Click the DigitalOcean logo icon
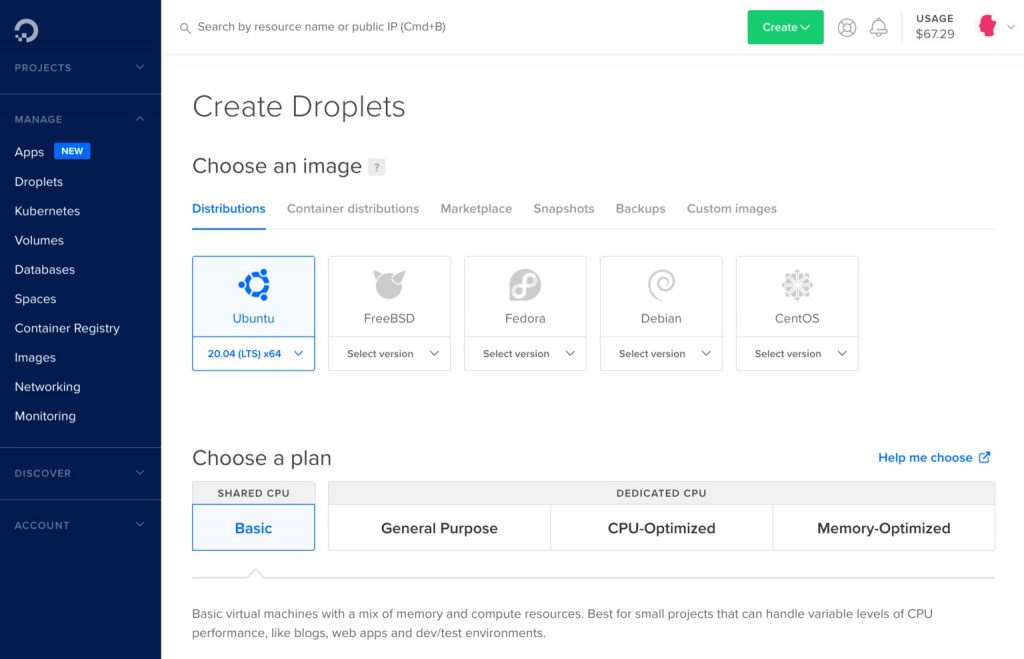This screenshot has width=1024, height=659. click(x=27, y=30)
